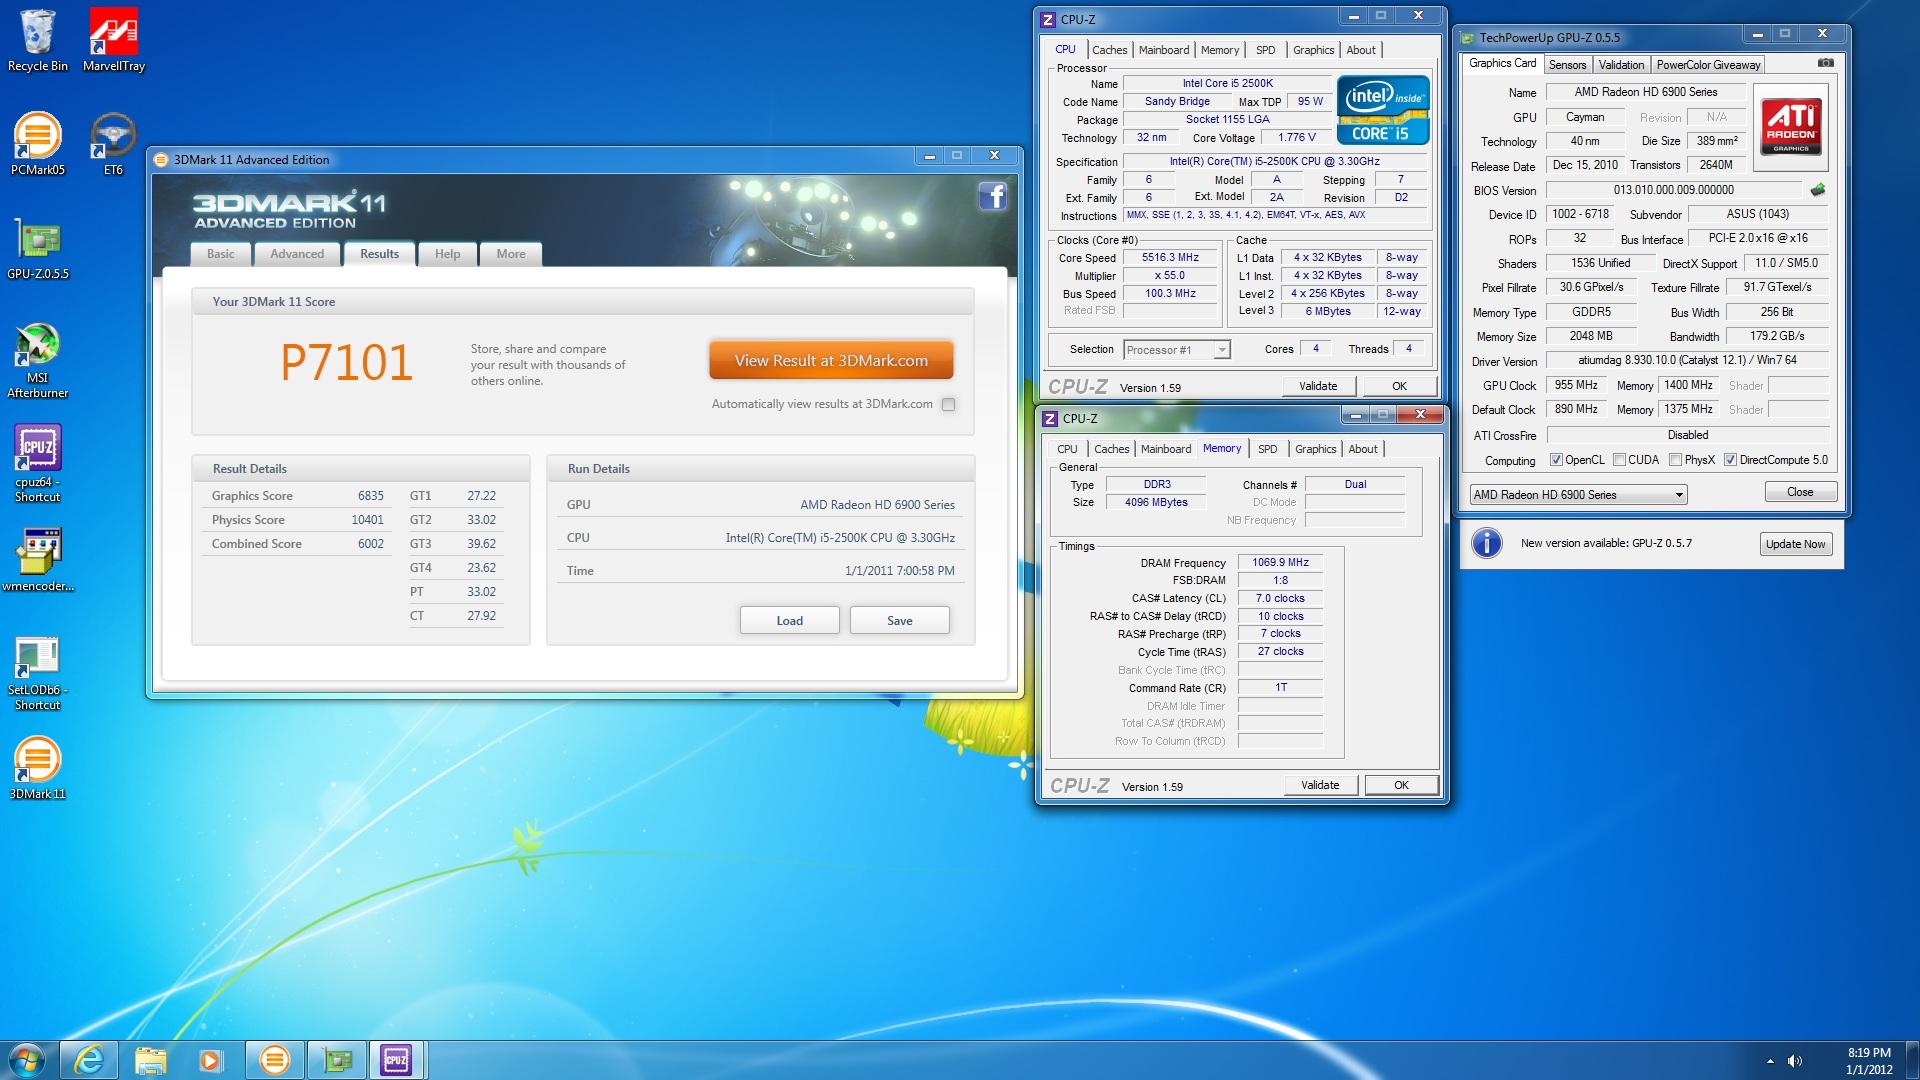Viewport: 1920px width, 1080px height.
Task: Open the ET6 desktop shortcut
Action: (113, 144)
